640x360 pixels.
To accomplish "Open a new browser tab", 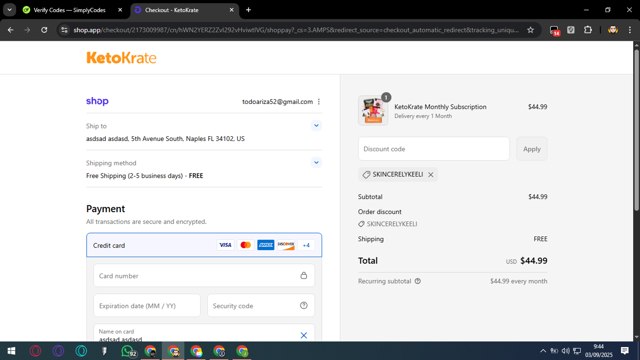I will pos(248,10).
